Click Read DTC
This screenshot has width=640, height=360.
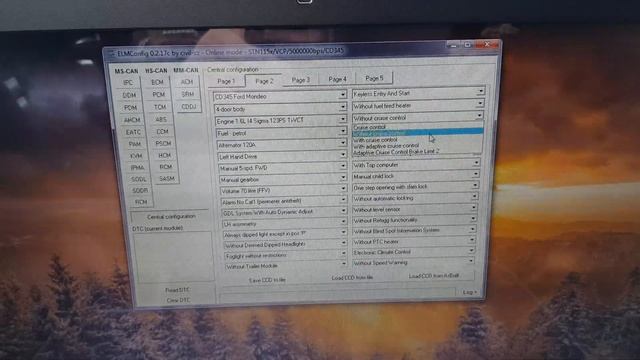click(x=177, y=290)
